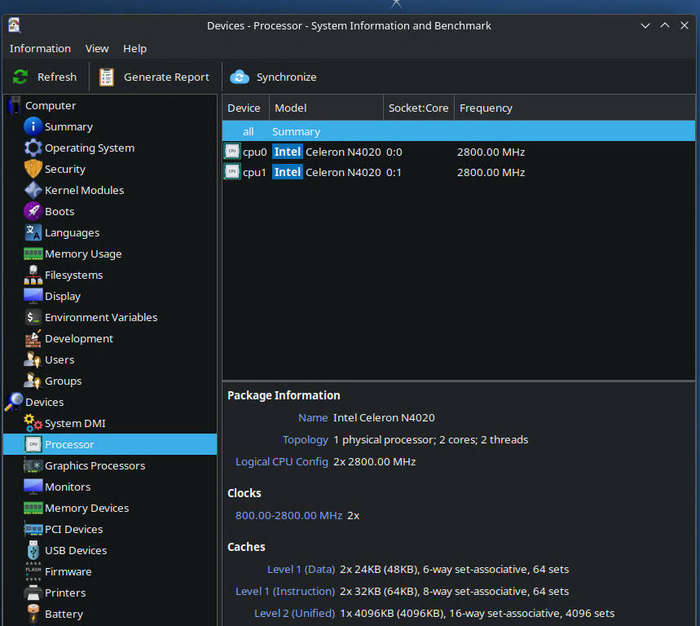
Task: Click the Name label in Package Information
Action: pyautogui.click(x=313, y=417)
